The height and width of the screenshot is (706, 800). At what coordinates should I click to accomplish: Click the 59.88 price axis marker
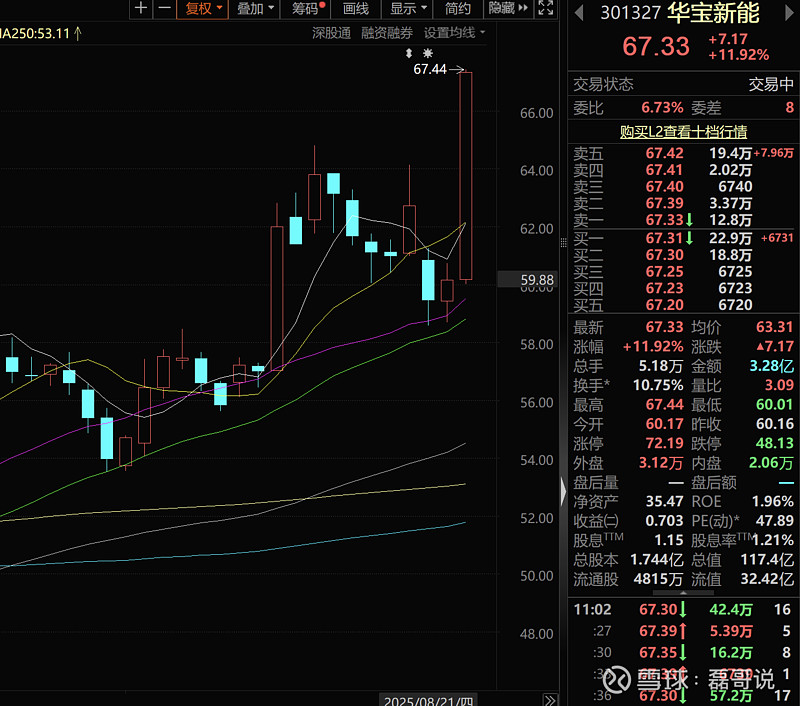(527, 280)
